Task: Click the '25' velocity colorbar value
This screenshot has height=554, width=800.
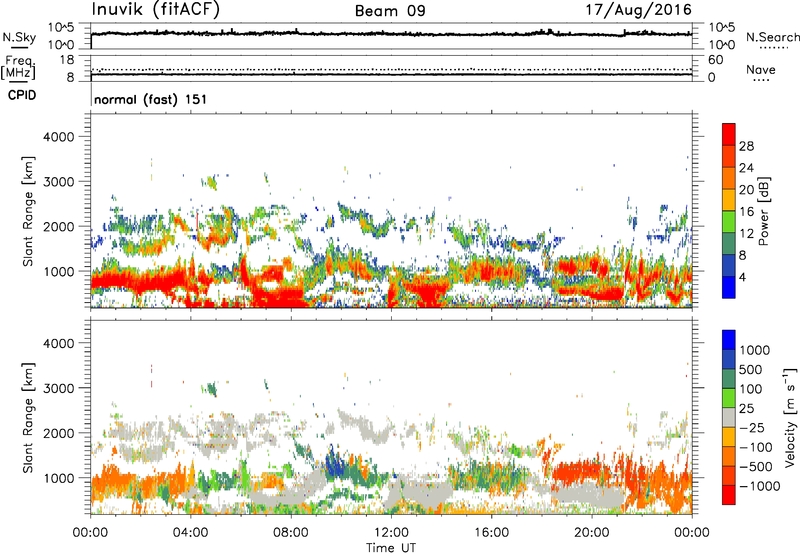Action: pos(747,409)
